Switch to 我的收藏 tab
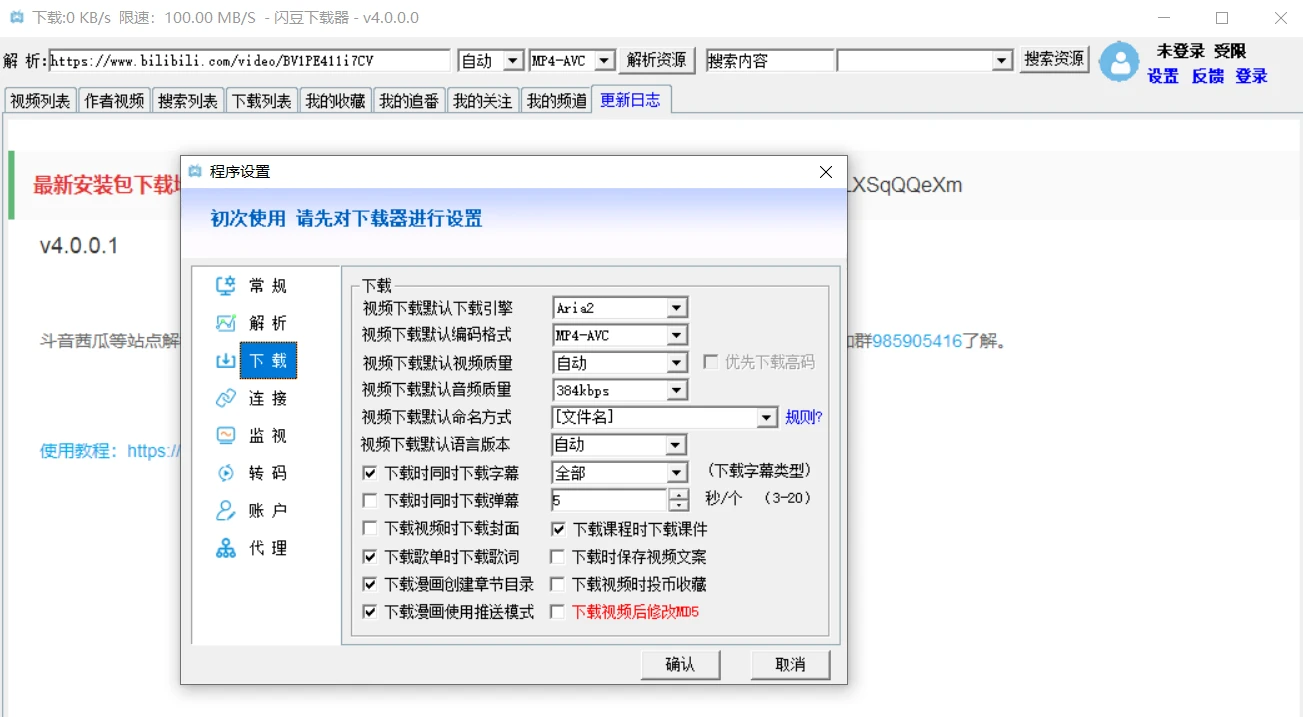The width and height of the screenshot is (1303, 717). 335,101
